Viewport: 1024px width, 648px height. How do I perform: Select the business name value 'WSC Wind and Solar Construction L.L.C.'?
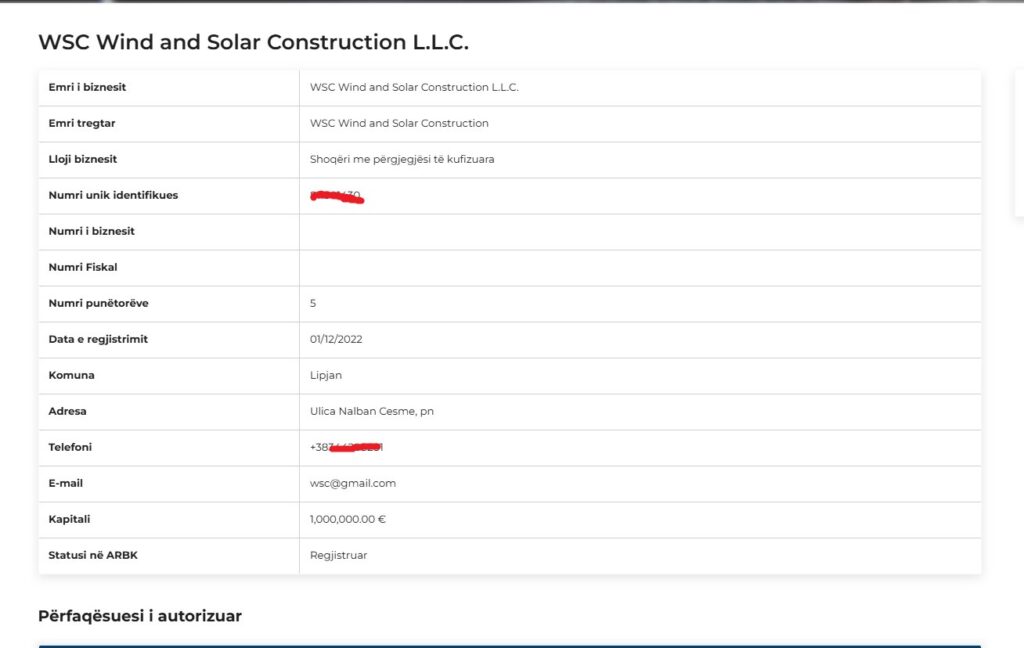414,87
